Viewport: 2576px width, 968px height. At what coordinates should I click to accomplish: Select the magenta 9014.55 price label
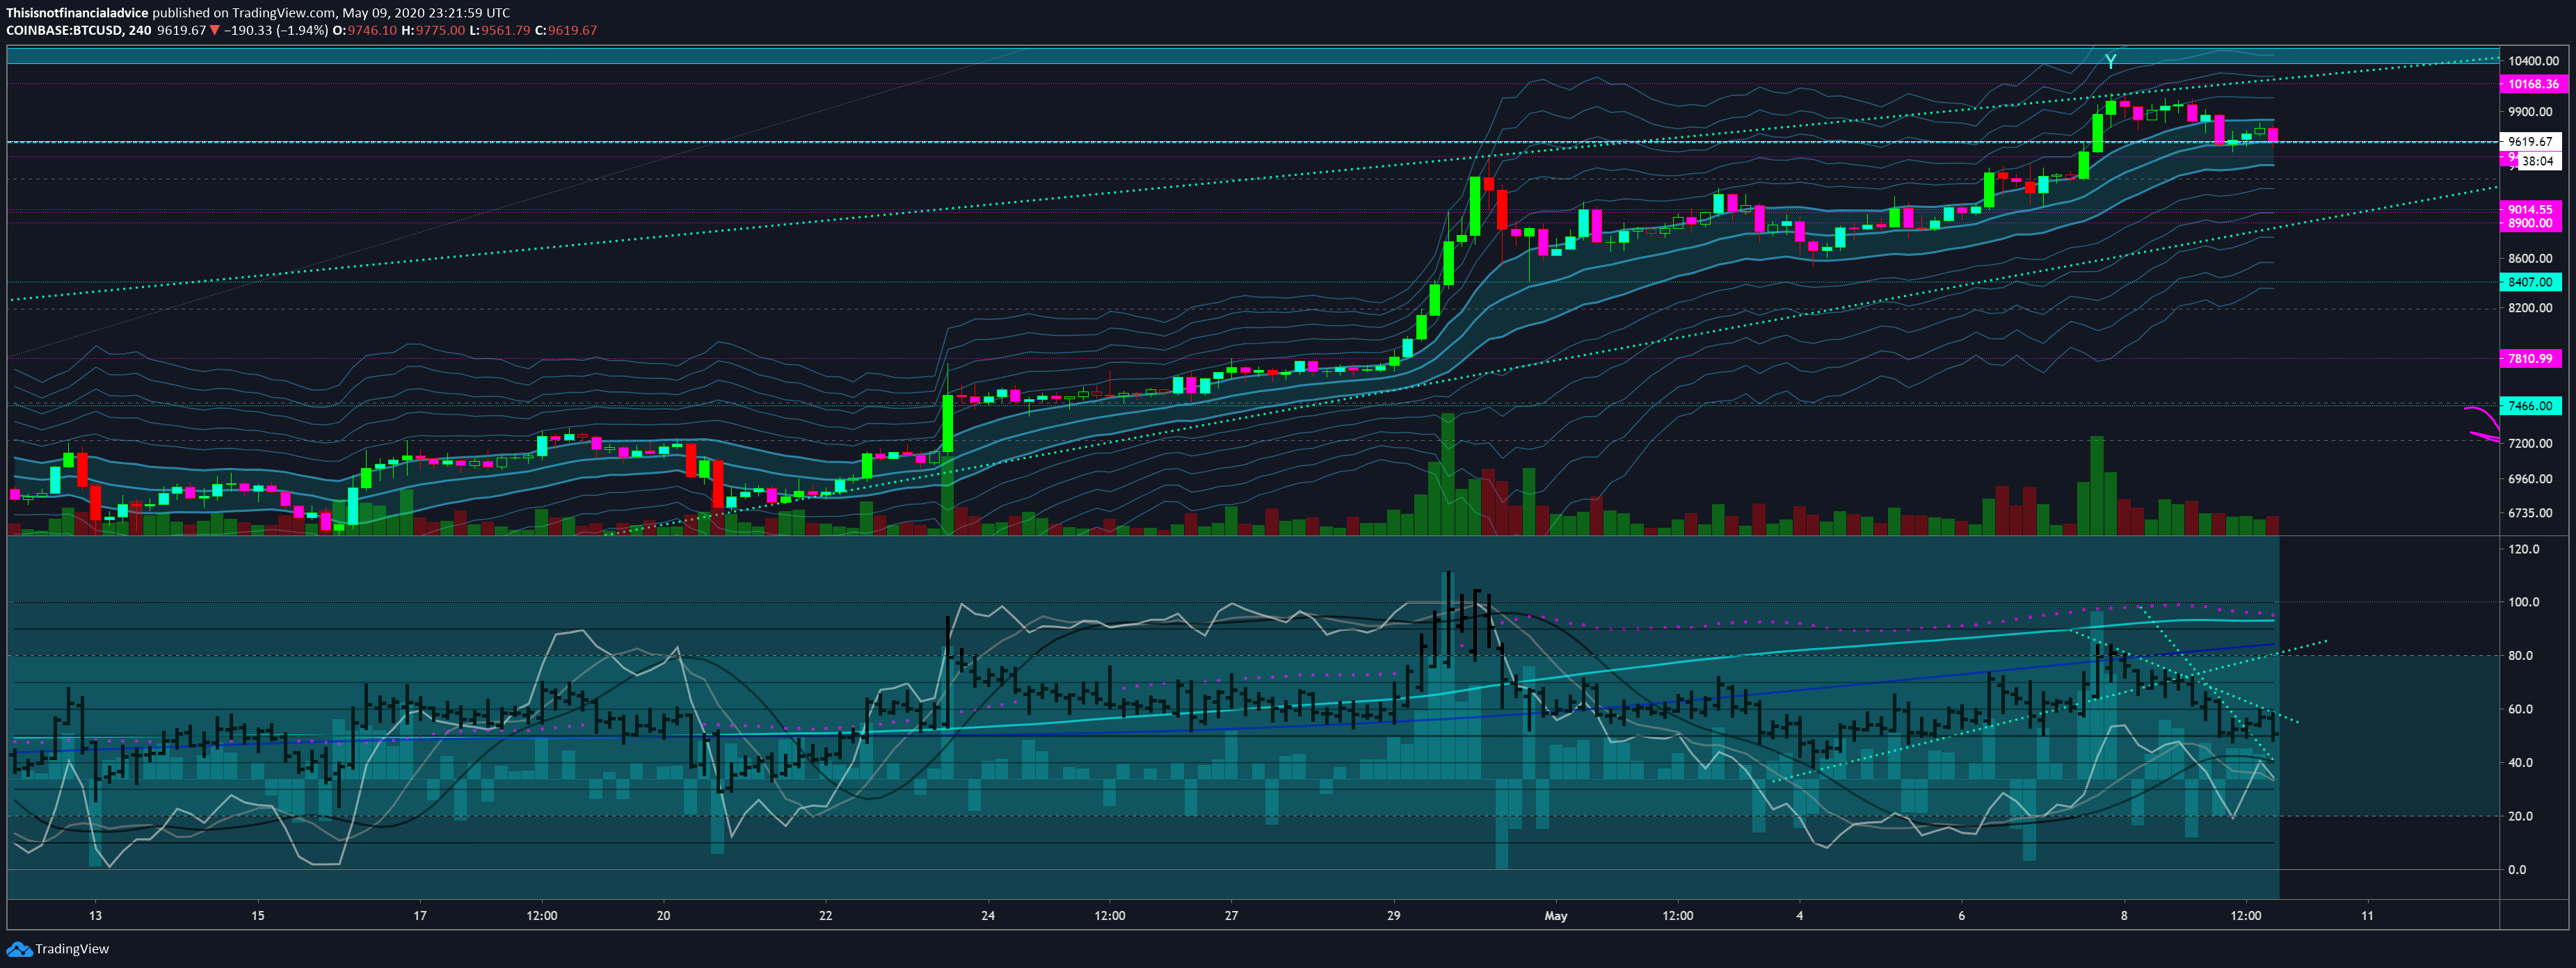pos(2531,210)
